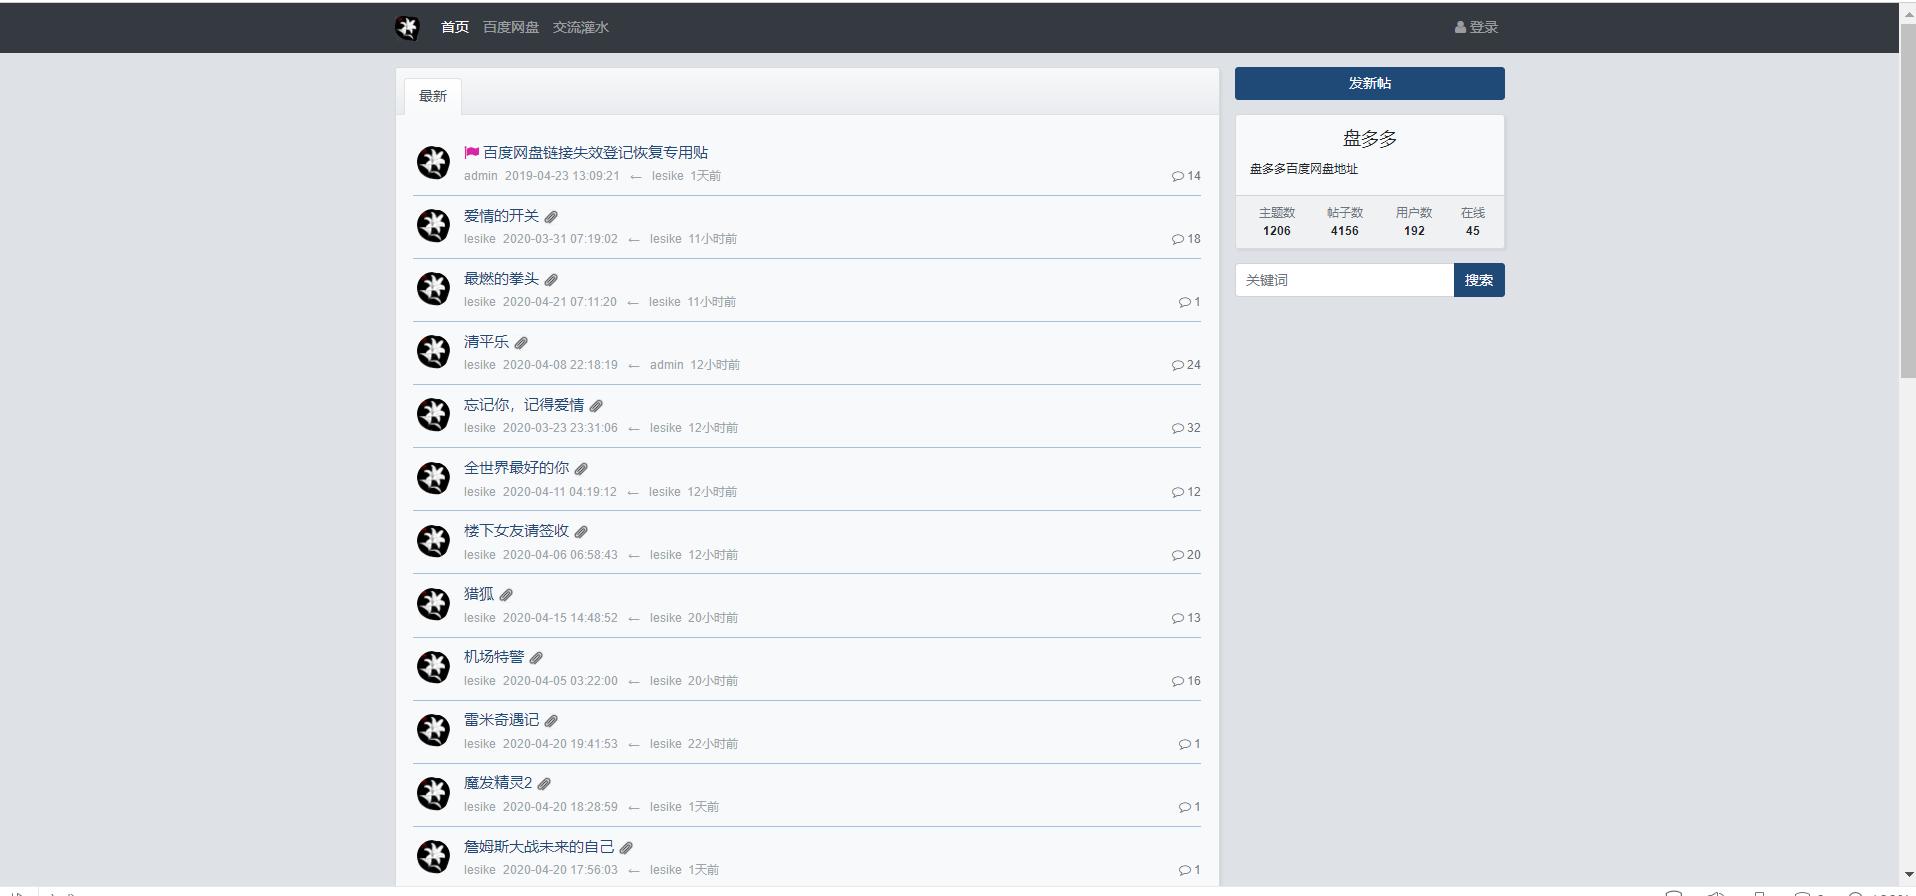Screen dimensions: 1916x896
Task: Click the avatar beside 雷米奇遇记
Action: point(433,729)
